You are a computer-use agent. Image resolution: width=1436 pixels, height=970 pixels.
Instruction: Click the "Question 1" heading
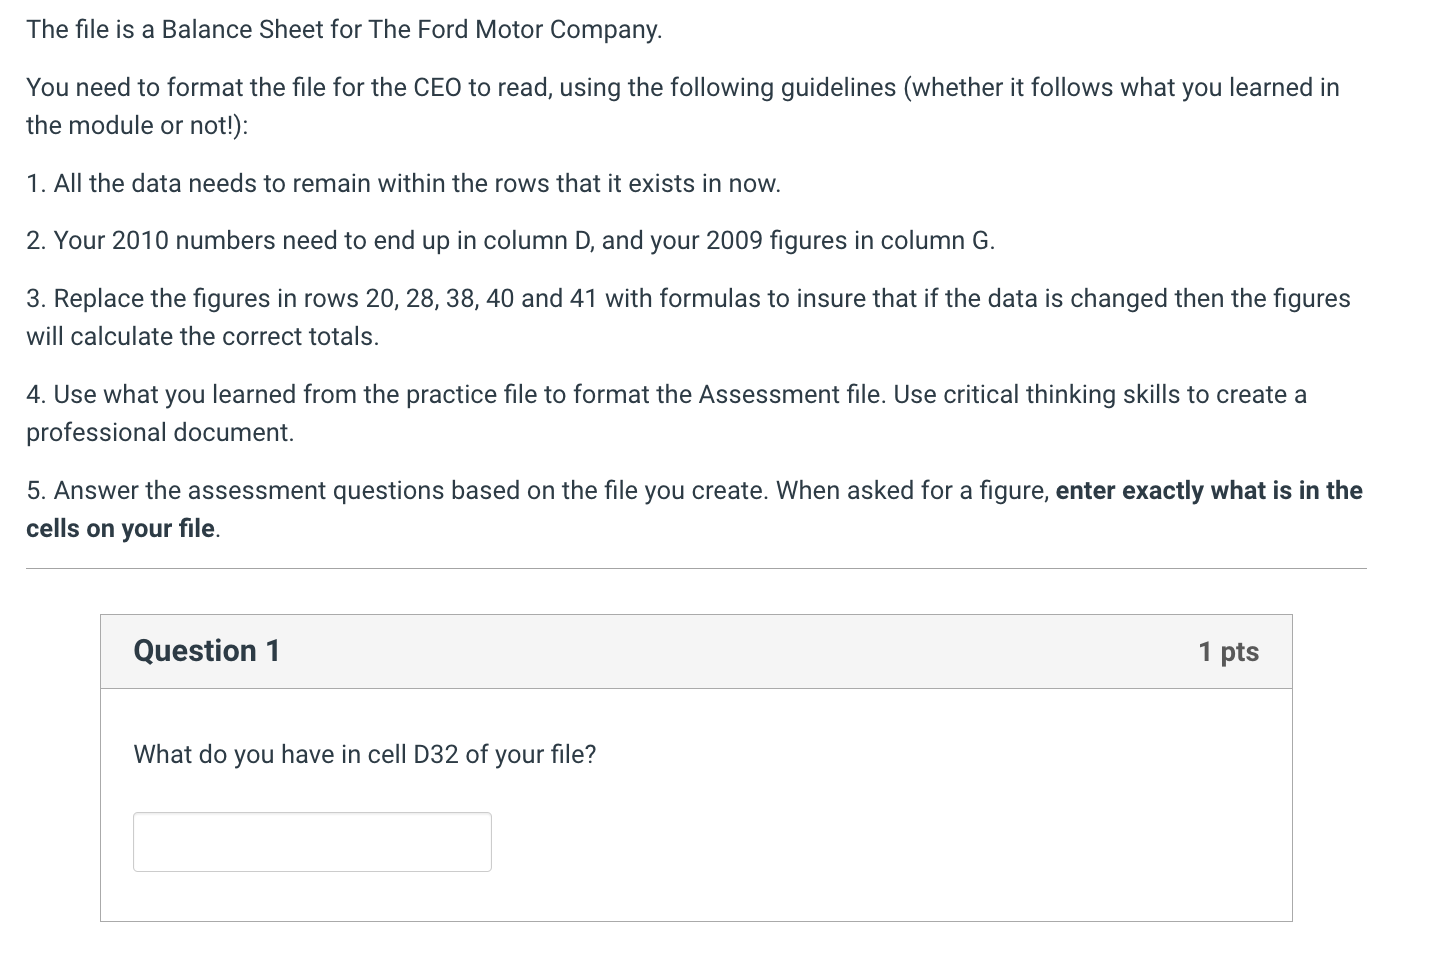206,651
